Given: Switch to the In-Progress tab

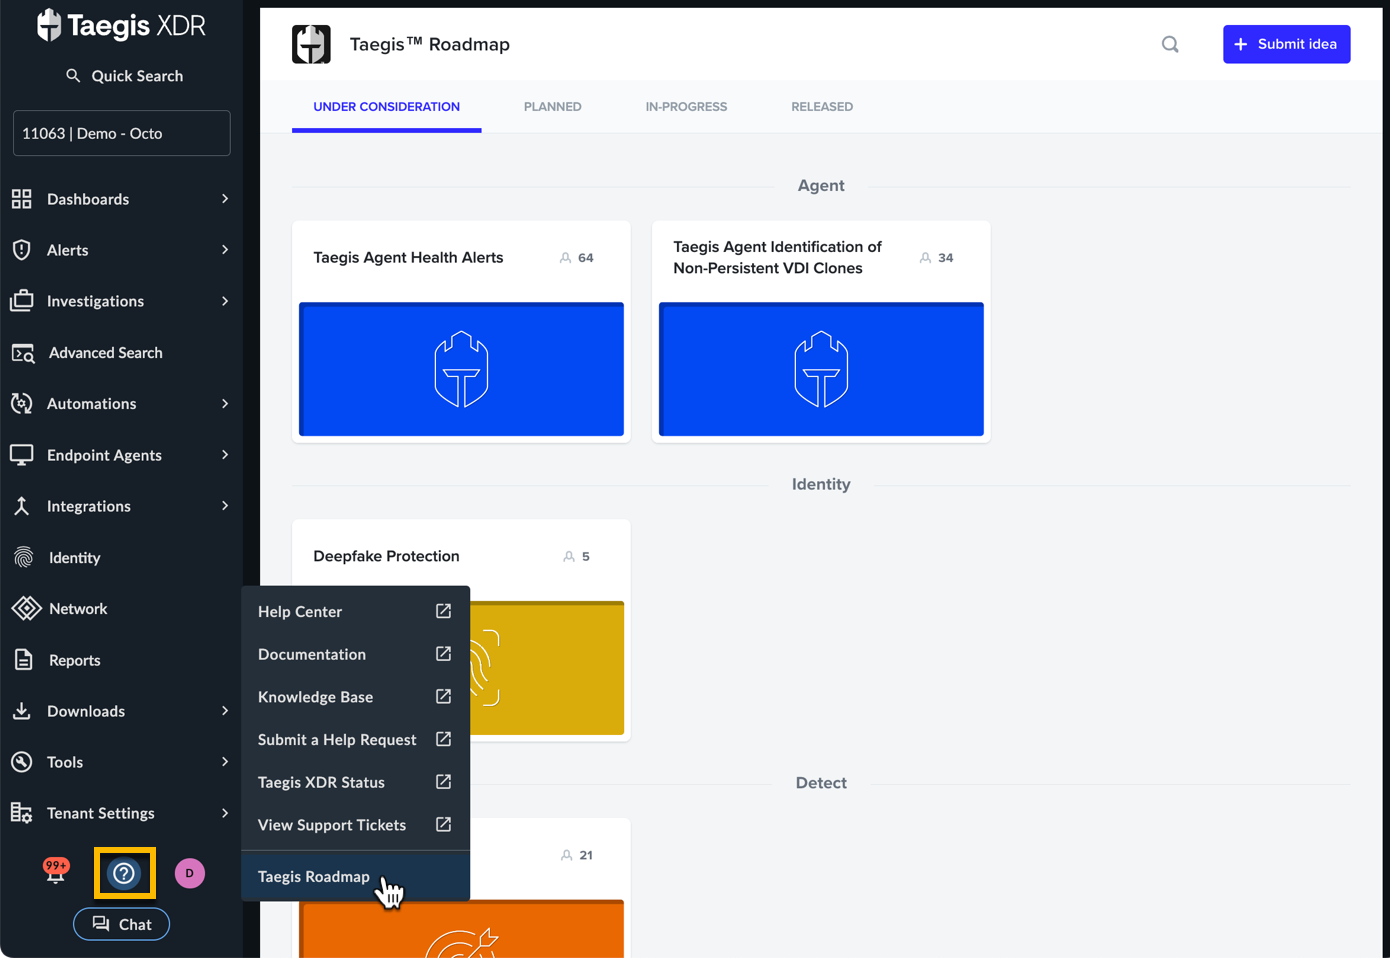Looking at the screenshot, I should (x=686, y=107).
